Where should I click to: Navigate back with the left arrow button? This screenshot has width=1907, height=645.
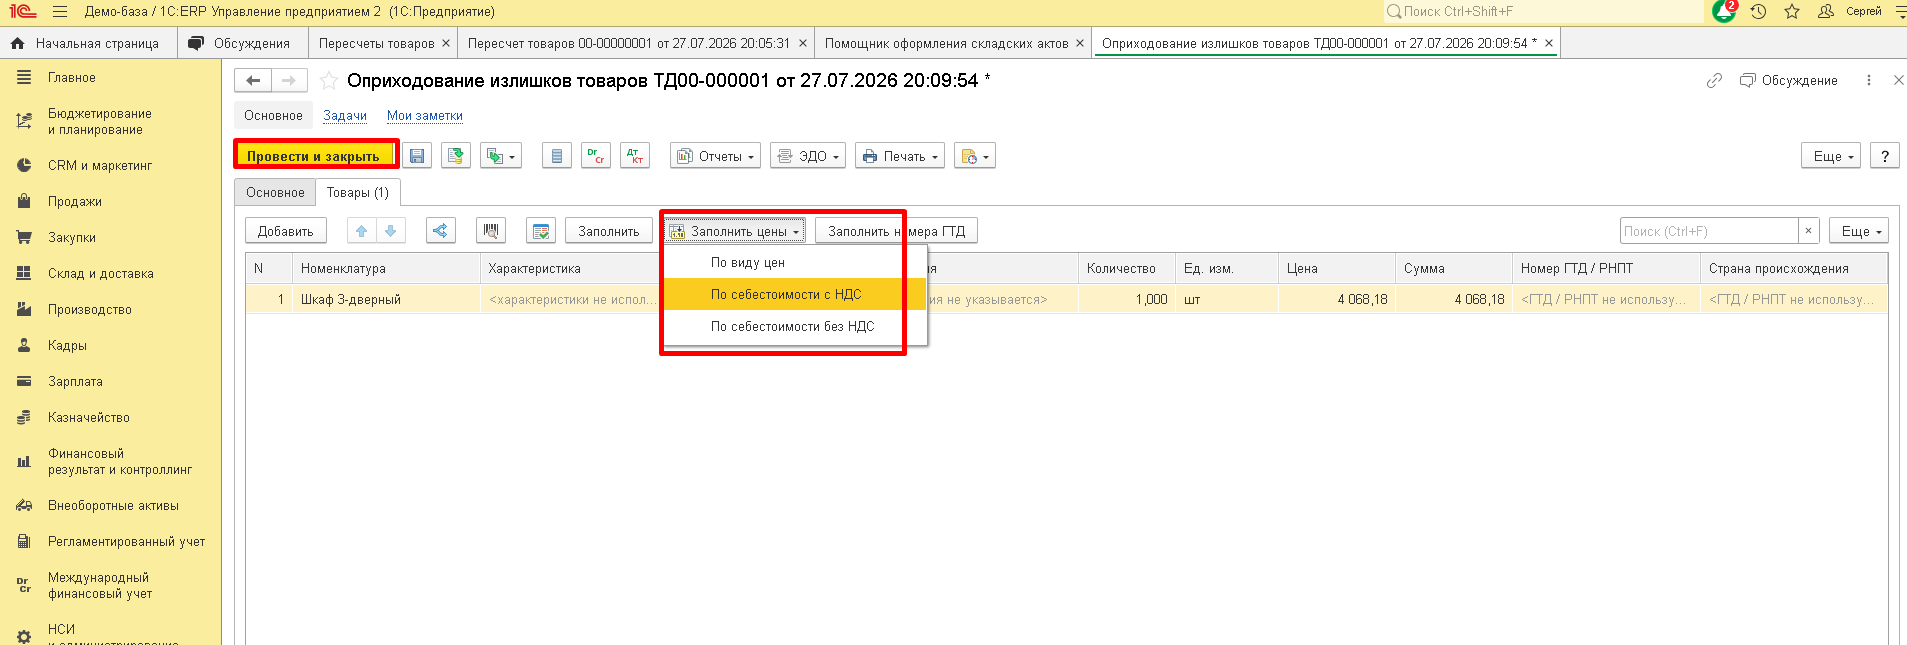coord(253,81)
